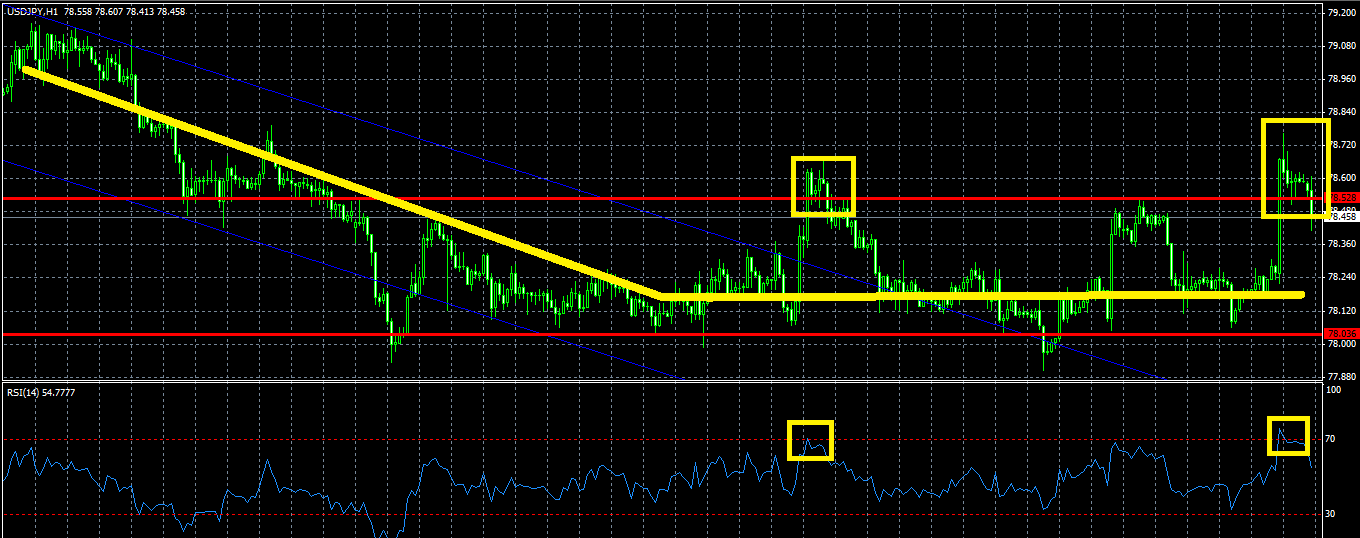
Task: Click the red 78.036 price label
Action: 1341,333
